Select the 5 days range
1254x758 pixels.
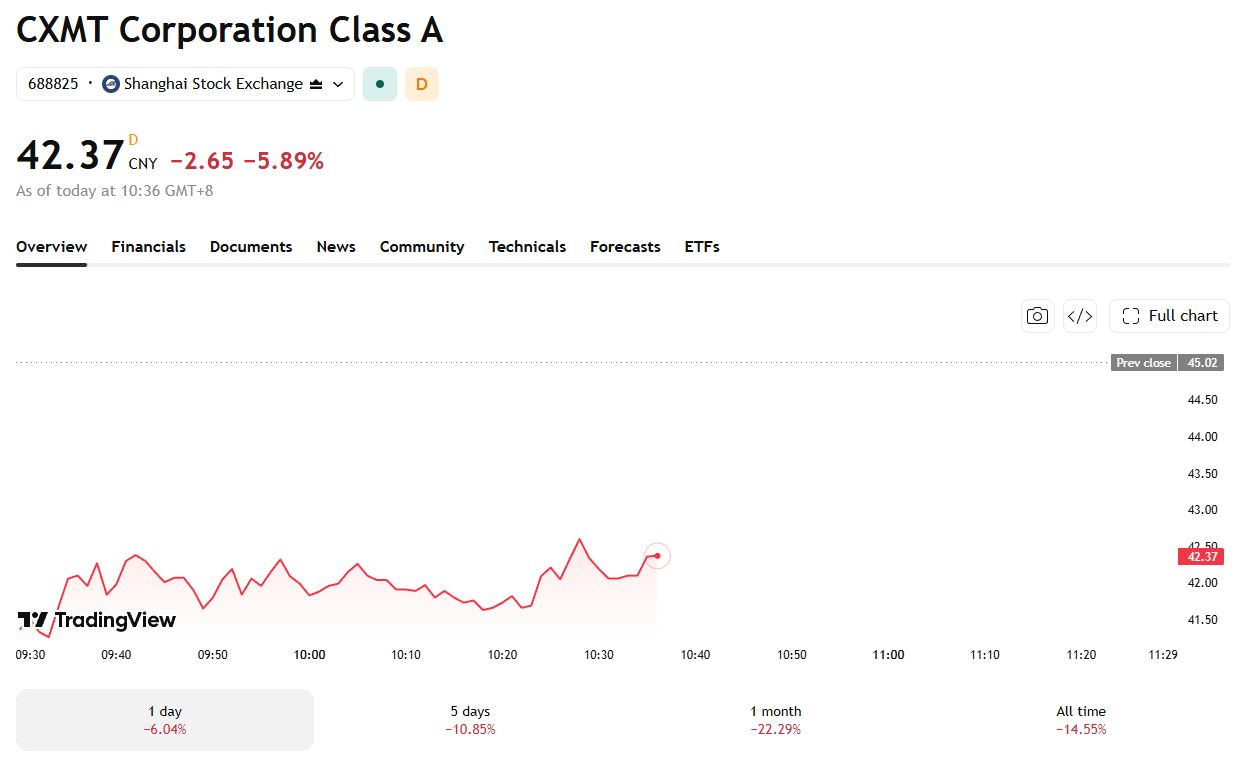[x=470, y=720]
